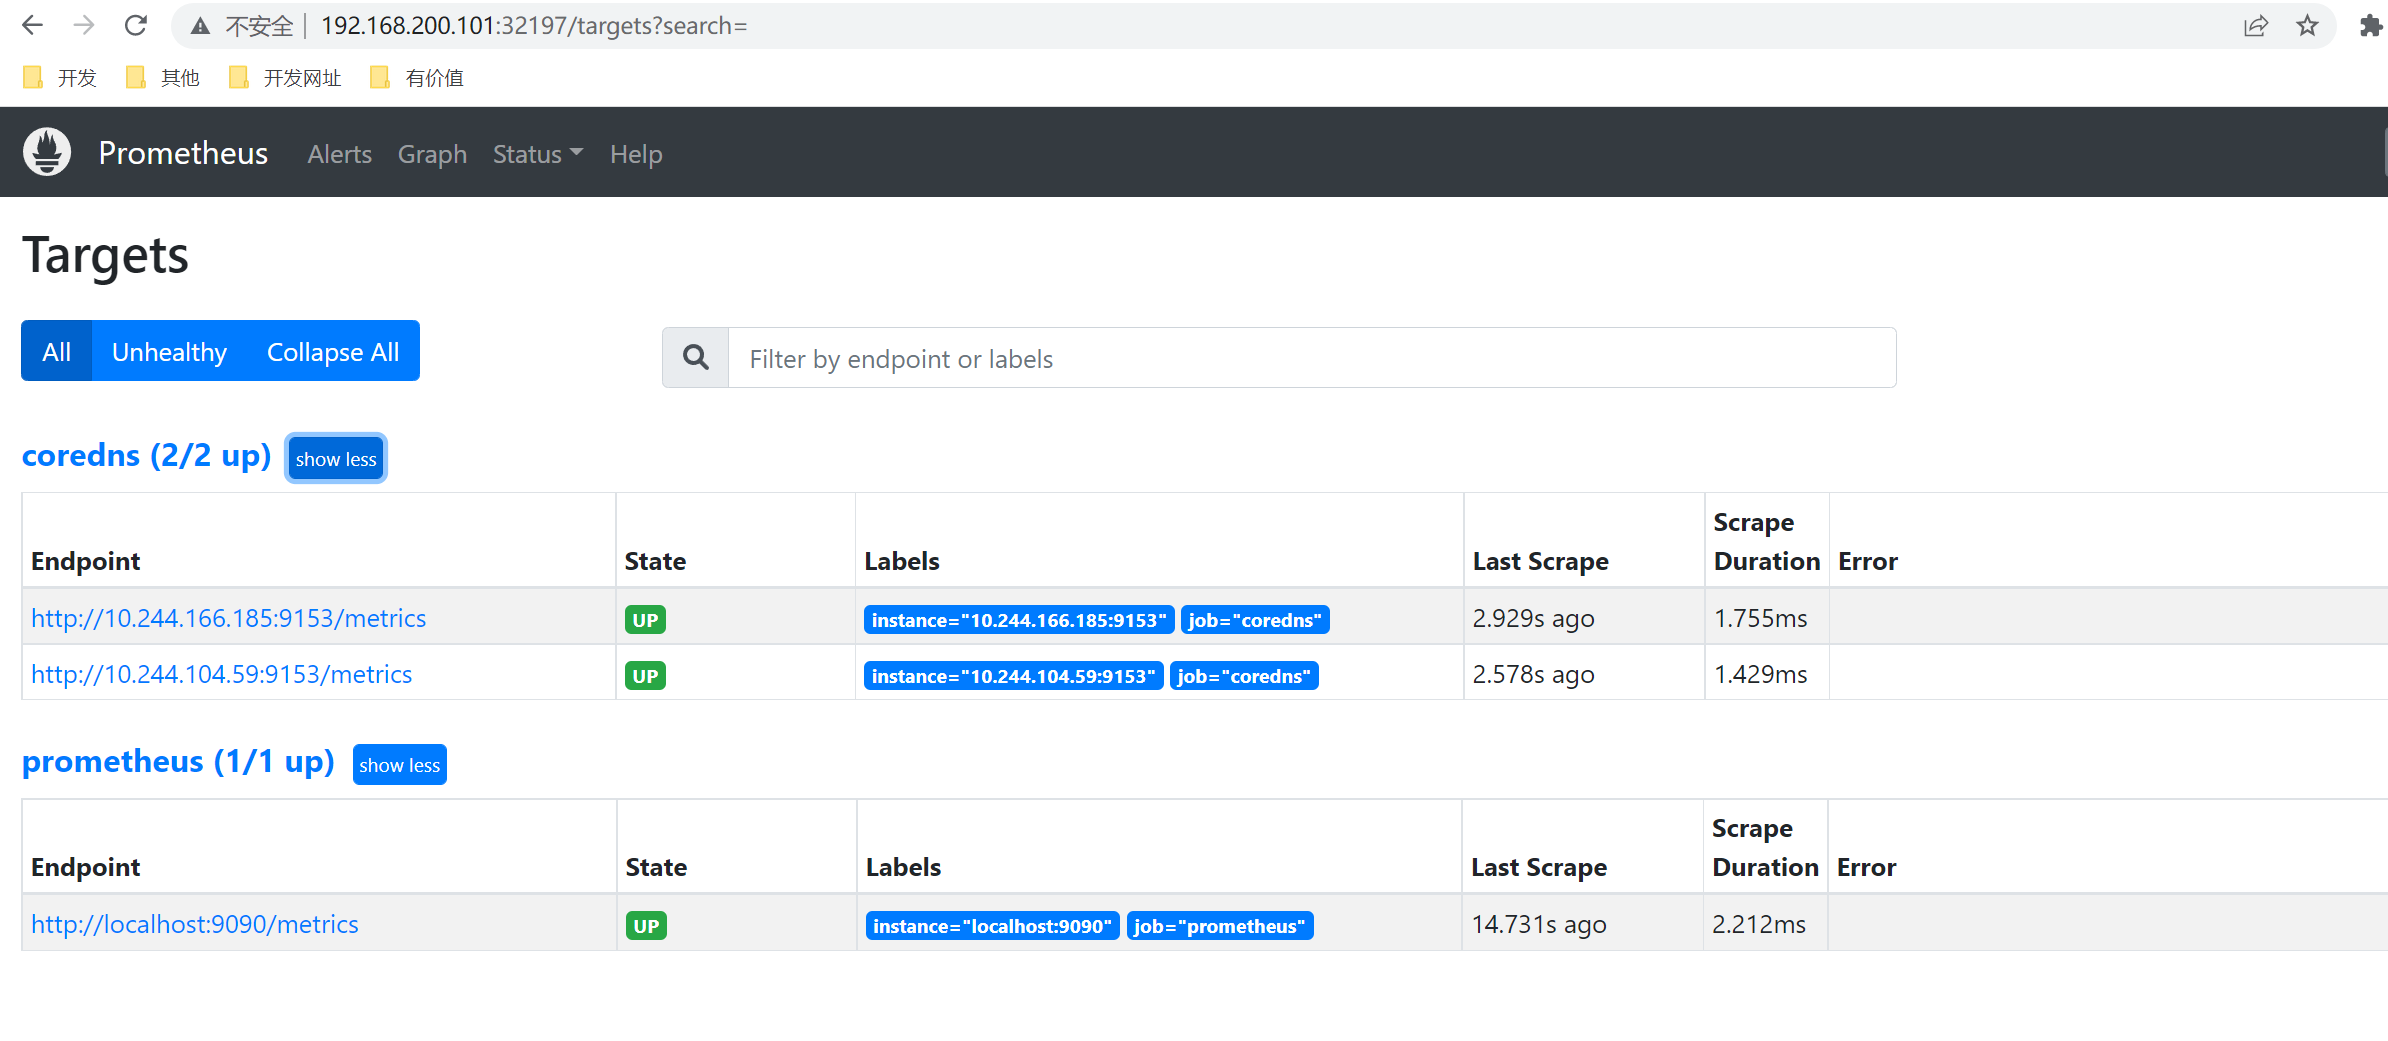Click the share page icon in address bar

[x=2255, y=26]
